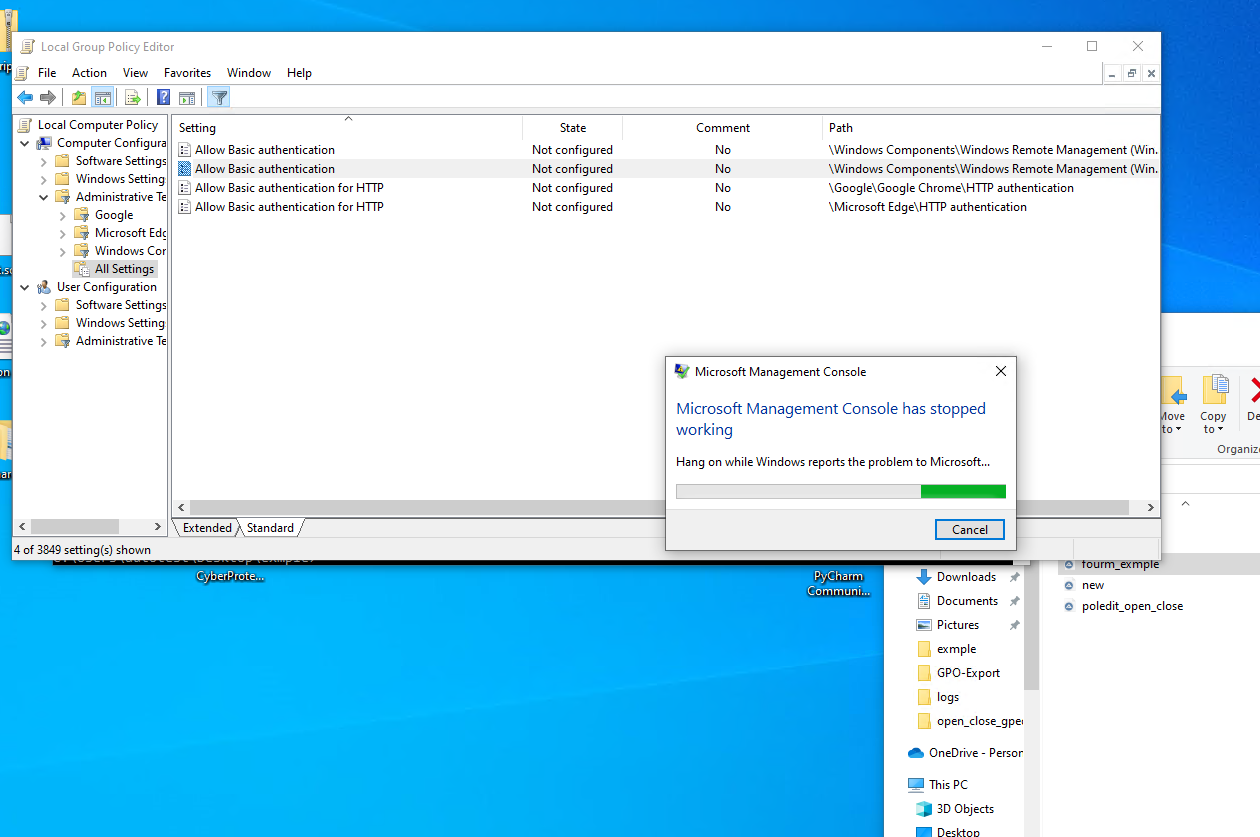The image size is (1260, 837).
Task: Expand the Microsoft Edge tree node
Action: [x=62, y=233]
